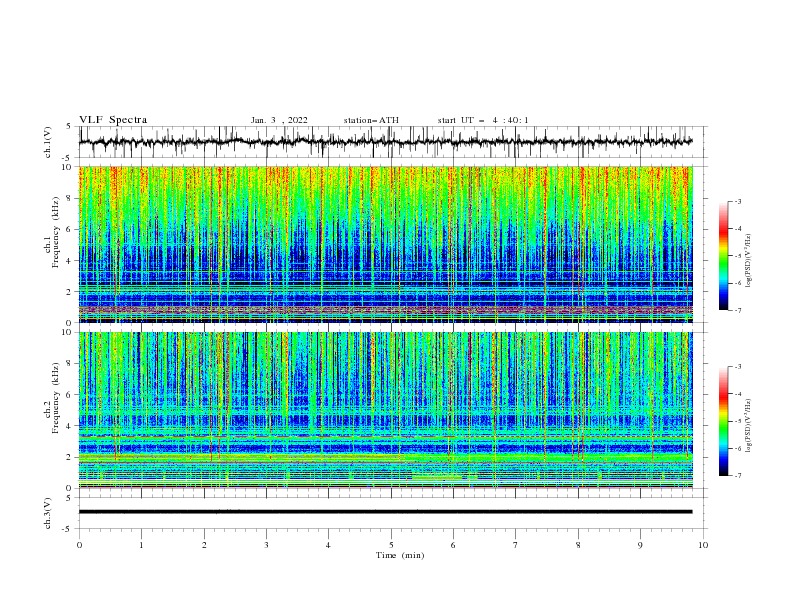Click the "-3" tick on ch.1 colorbar
The height and width of the screenshot is (612, 792).
737,201
